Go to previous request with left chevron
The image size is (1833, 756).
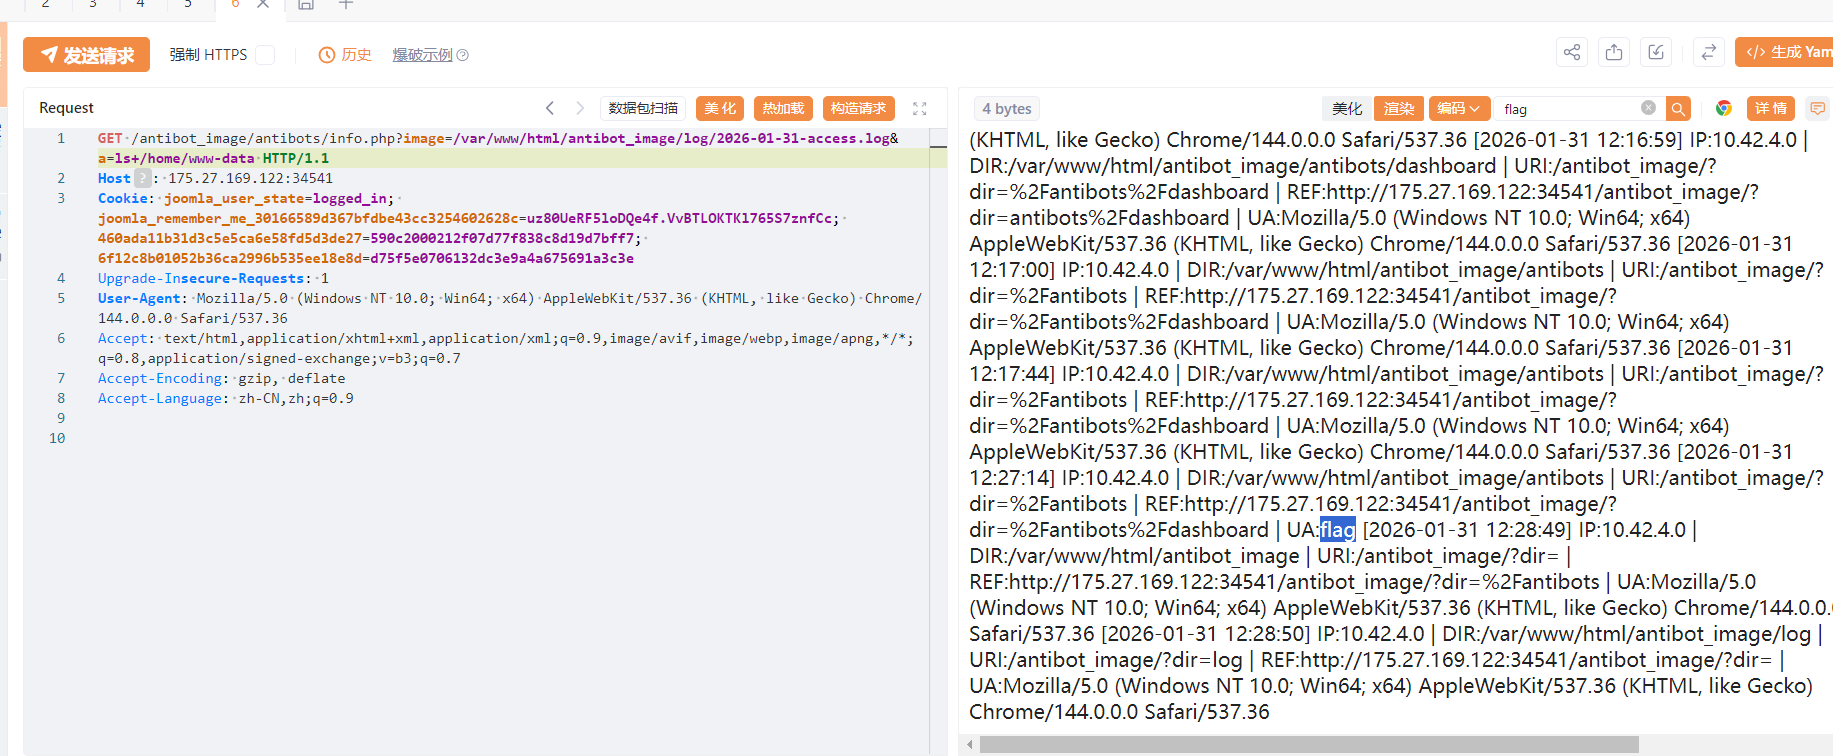click(x=550, y=108)
